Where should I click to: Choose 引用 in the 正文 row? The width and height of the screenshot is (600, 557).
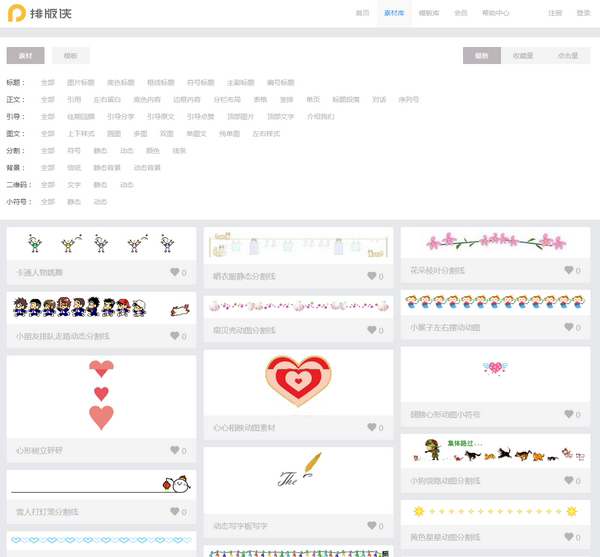pyautogui.click(x=74, y=99)
